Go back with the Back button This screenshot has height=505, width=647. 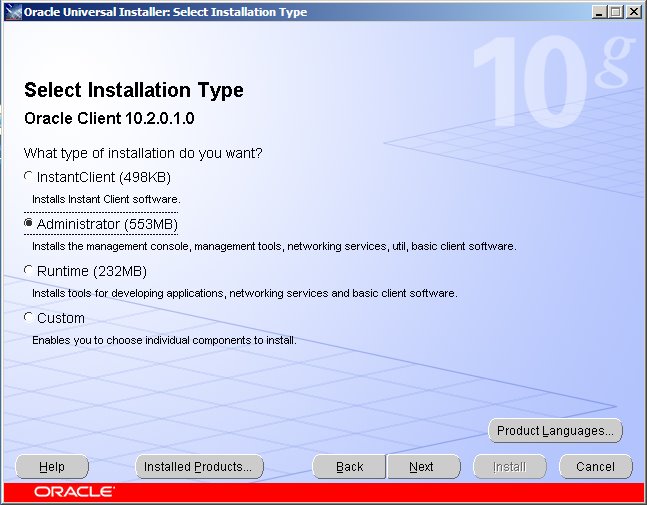pos(349,467)
